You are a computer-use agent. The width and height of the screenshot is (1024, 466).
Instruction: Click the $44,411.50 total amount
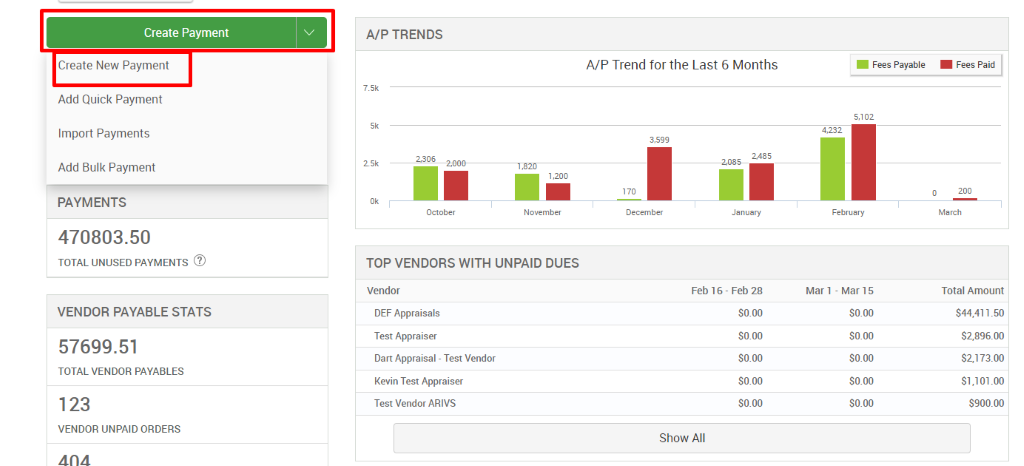pyautogui.click(x=980, y=313)
